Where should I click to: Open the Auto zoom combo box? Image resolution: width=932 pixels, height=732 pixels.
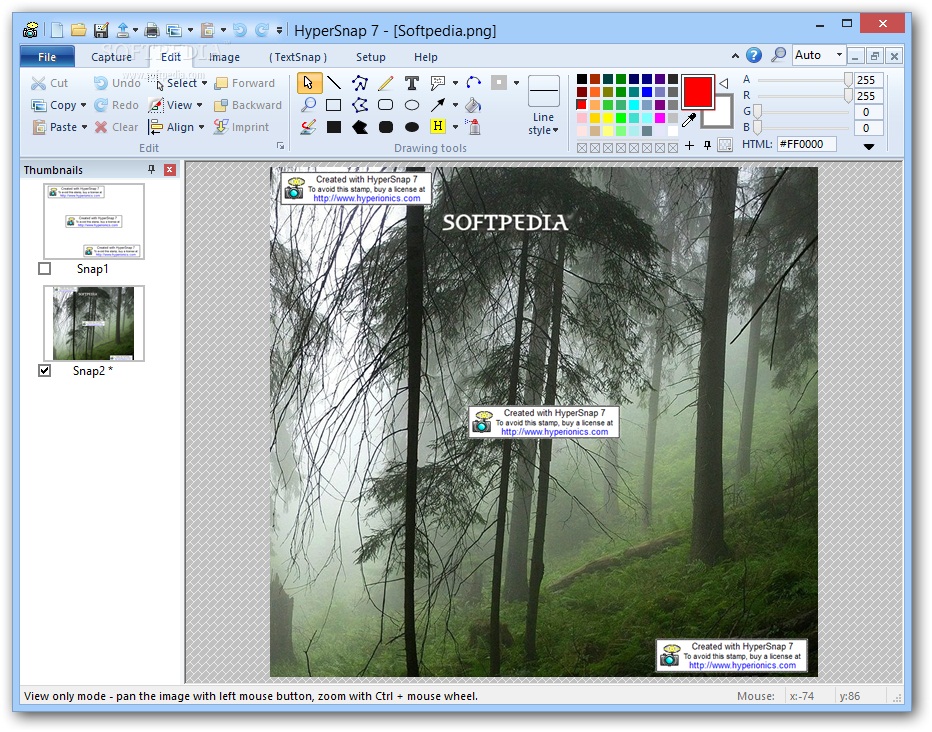pyautogui.click(x=819, y=55)
